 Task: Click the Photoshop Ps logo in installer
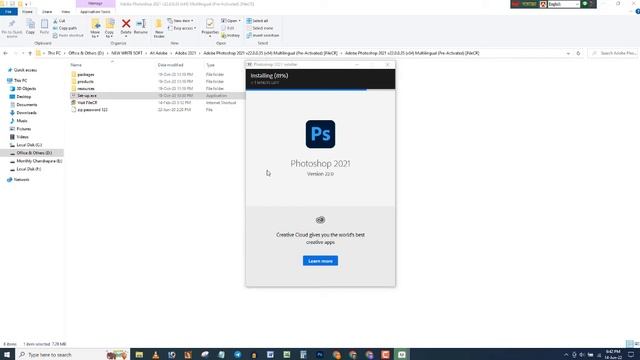coord(320,134)
